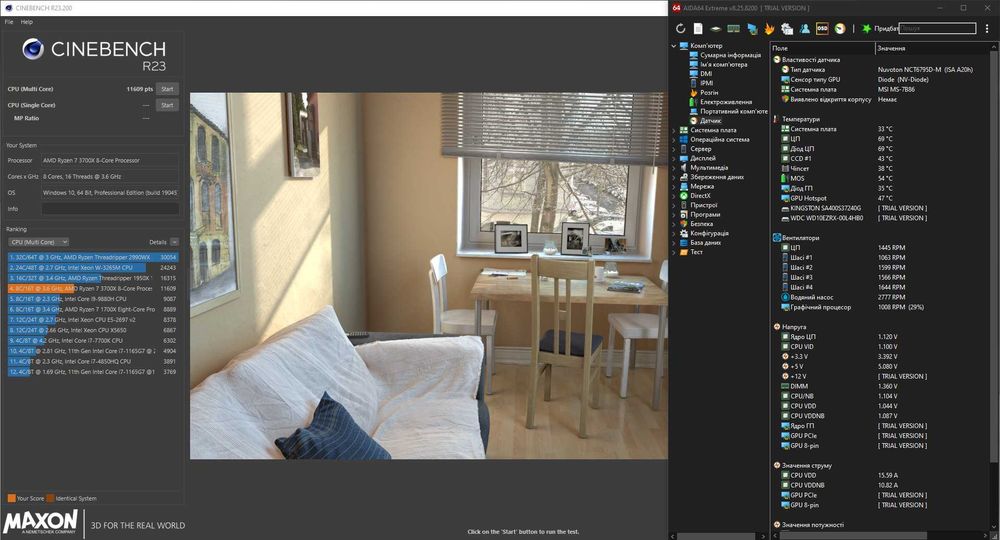Toggle the ranking Details button
Screen dimensions: 1000x540
pyautogui.click(x=174, y=242)
